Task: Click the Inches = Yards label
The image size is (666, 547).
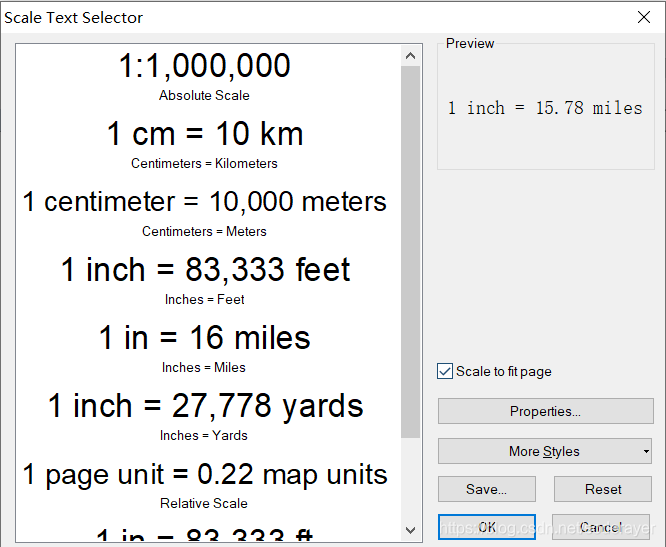Action: pyautogui.click(x=204, y=435)
